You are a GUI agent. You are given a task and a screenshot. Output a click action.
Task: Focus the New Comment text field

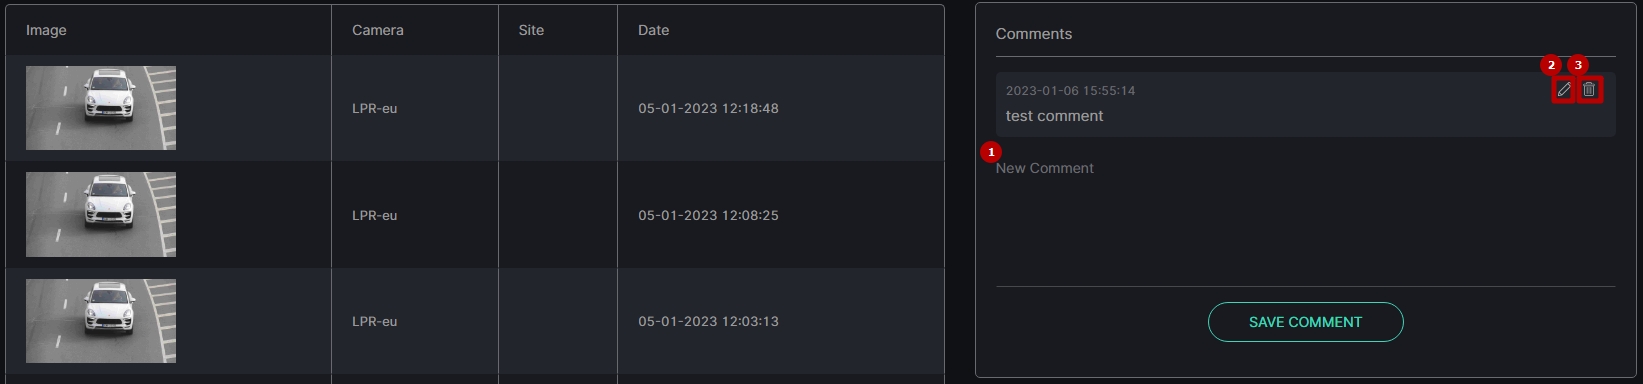(x=1305, y=220)
